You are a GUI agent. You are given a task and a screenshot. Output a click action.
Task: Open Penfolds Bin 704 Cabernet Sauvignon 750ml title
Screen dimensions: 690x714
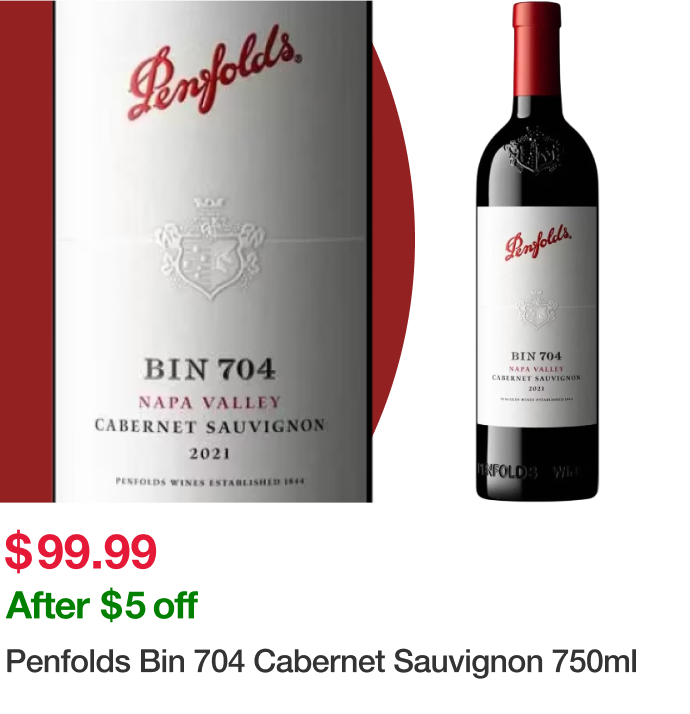click(321, 661)
